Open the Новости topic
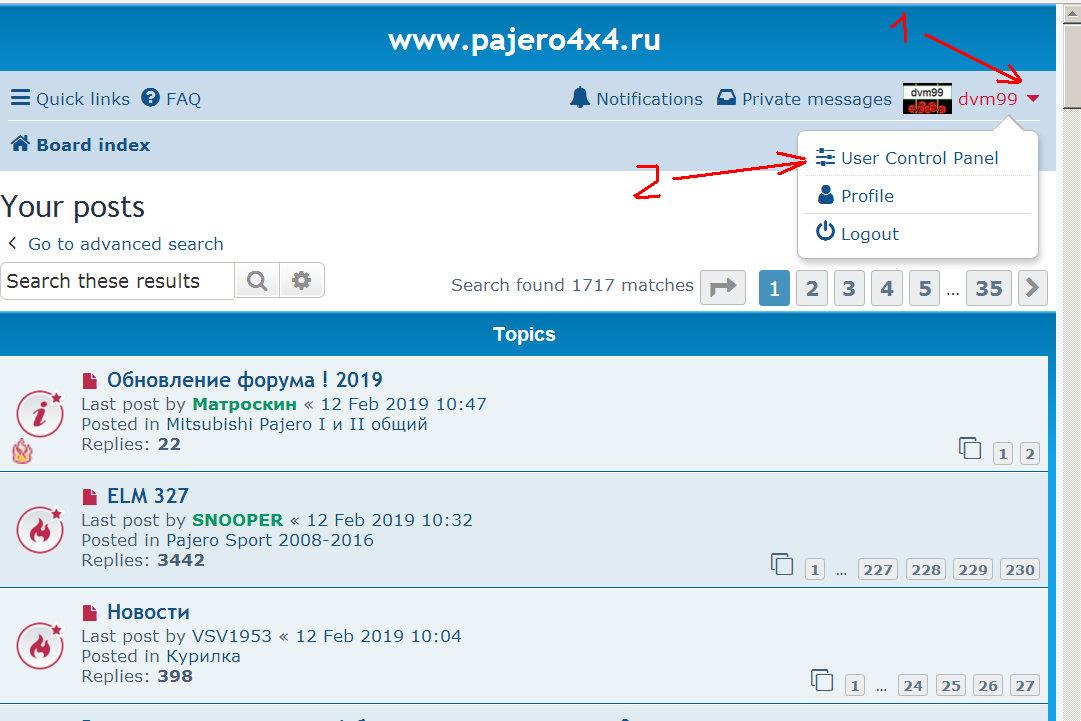This screenshot has width=1081, height=721. tap(148, 612)
